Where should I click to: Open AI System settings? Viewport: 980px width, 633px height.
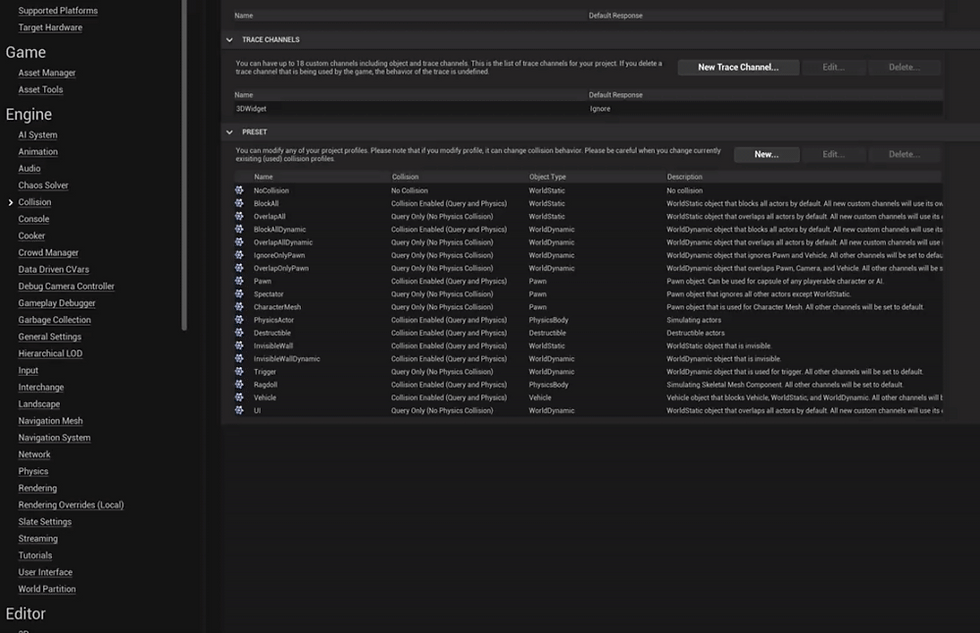(38, 135)
